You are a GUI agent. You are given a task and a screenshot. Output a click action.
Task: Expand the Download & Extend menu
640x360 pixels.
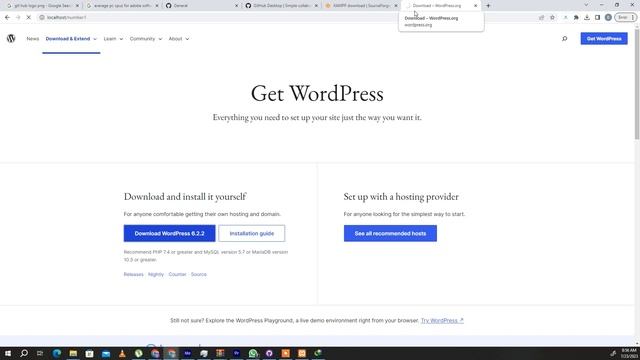71,39
